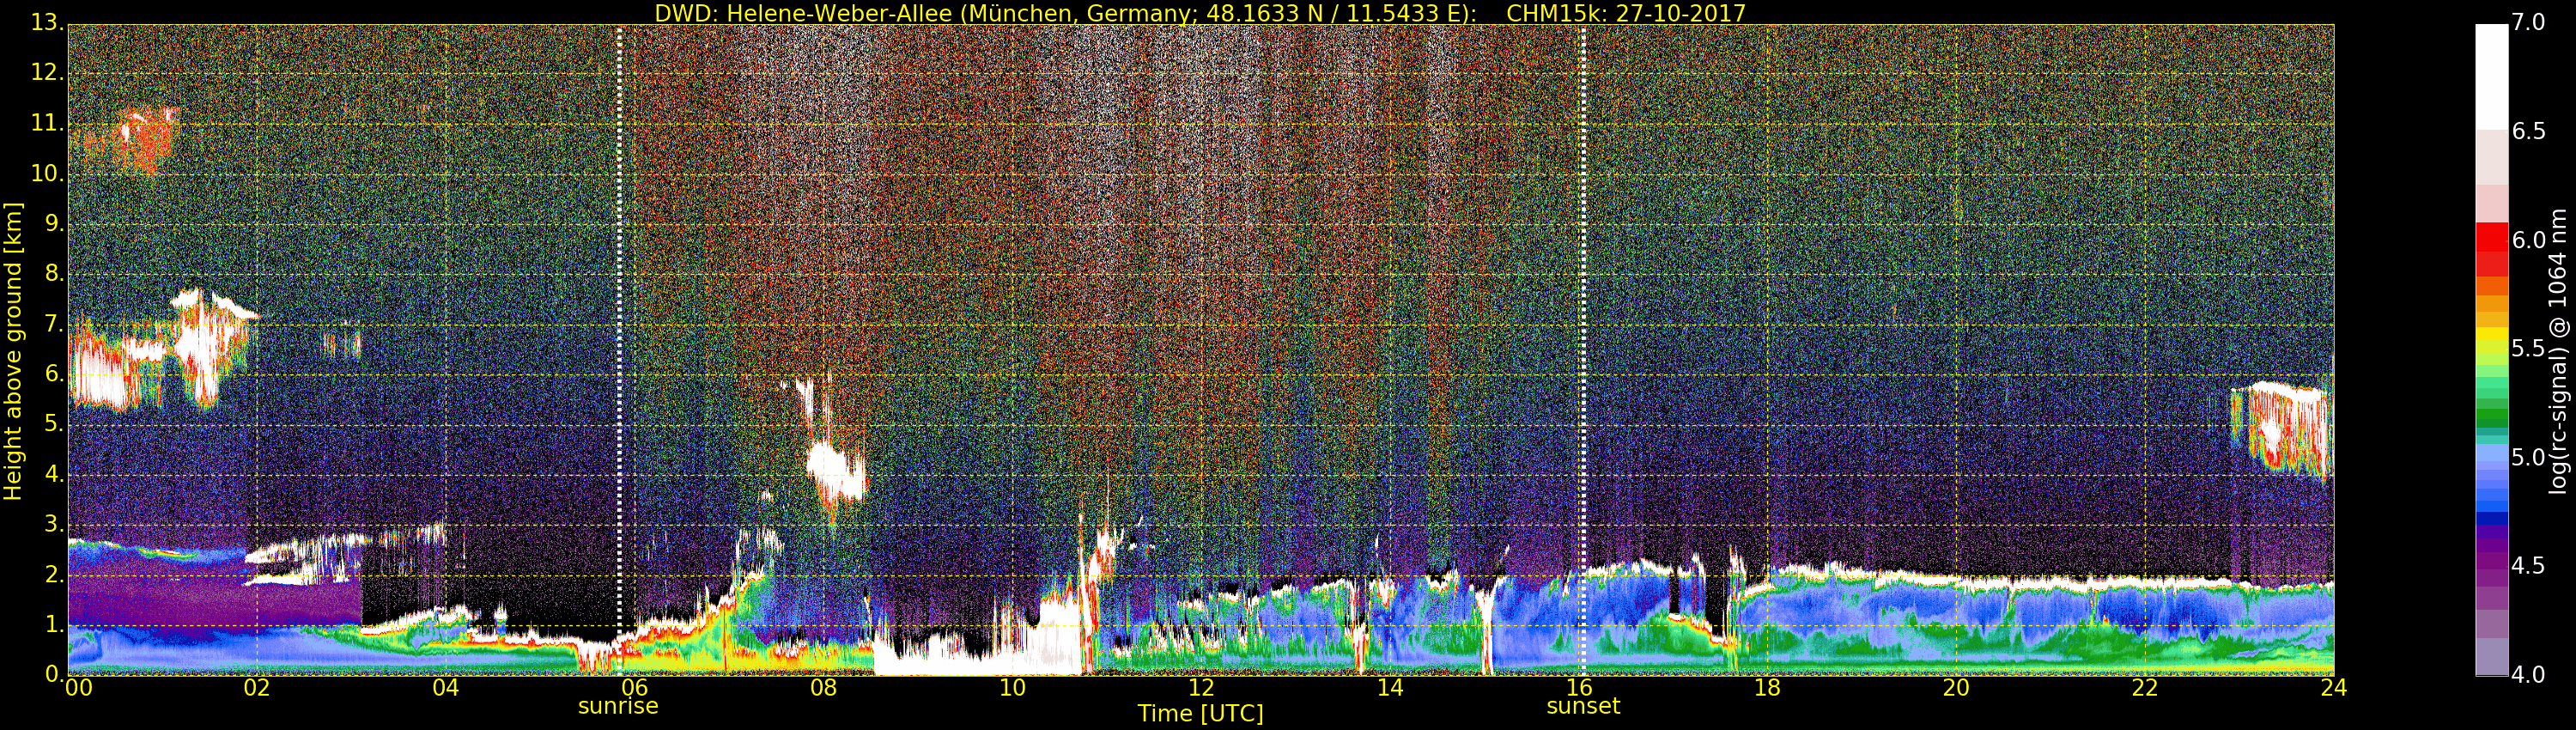Click the red section of the colorbar
Screen dimensions: 2576x730
(2491, 240)
